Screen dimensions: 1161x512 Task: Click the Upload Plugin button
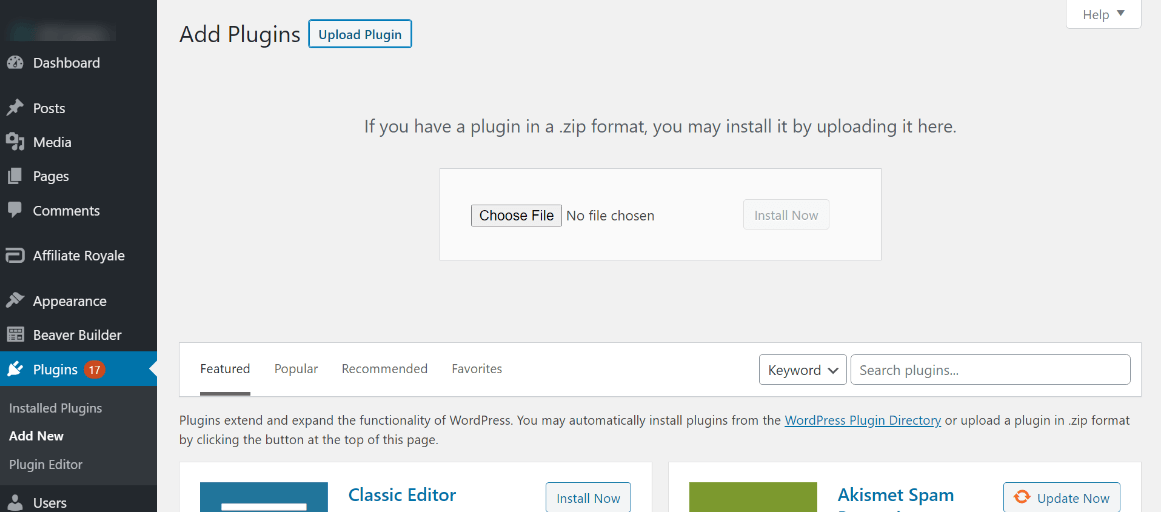click(360, 34)
